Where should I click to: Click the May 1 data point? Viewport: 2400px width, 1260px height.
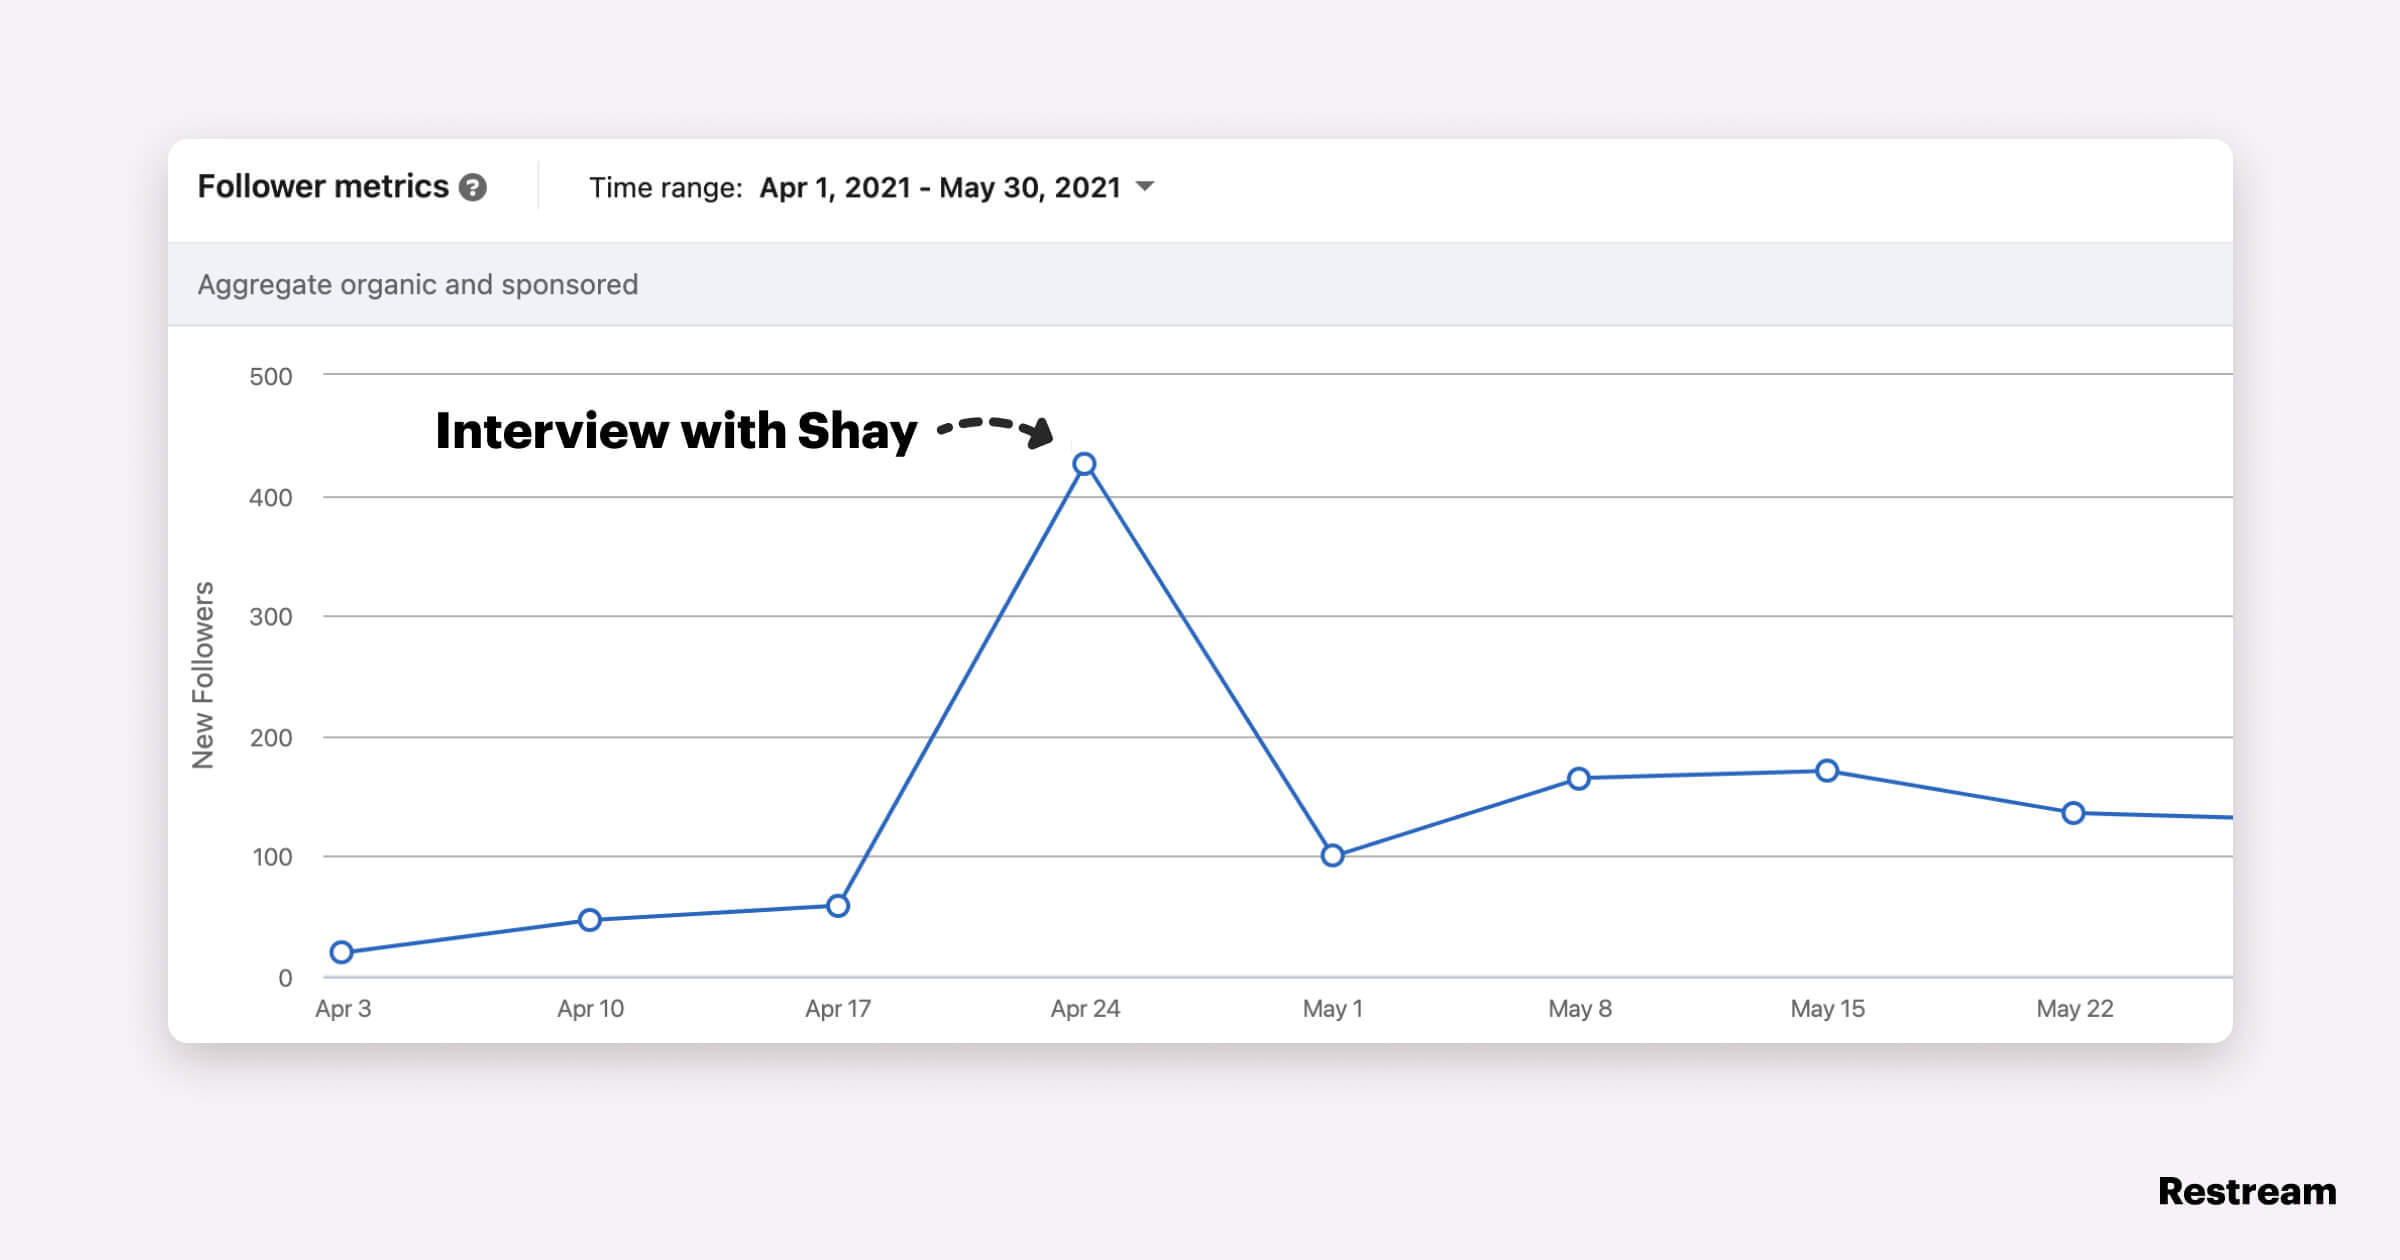(1332, 855)
